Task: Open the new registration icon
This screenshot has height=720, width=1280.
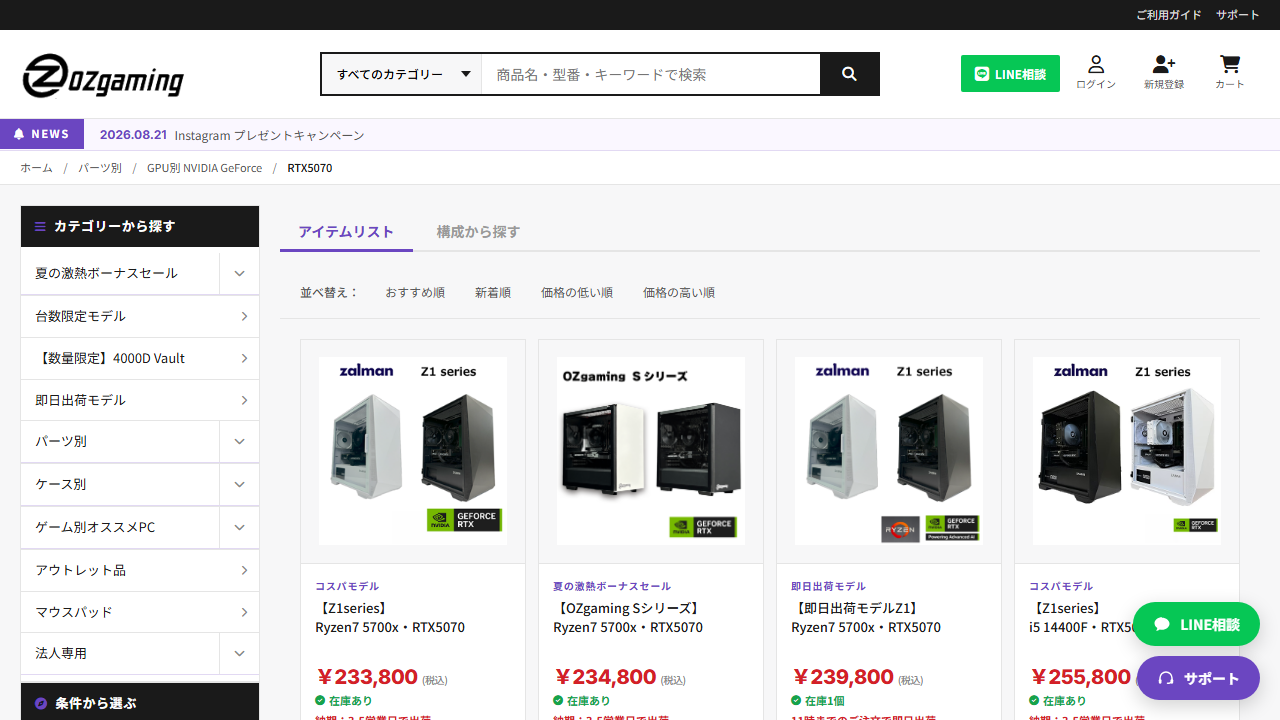Action: tap(1164, 72)
